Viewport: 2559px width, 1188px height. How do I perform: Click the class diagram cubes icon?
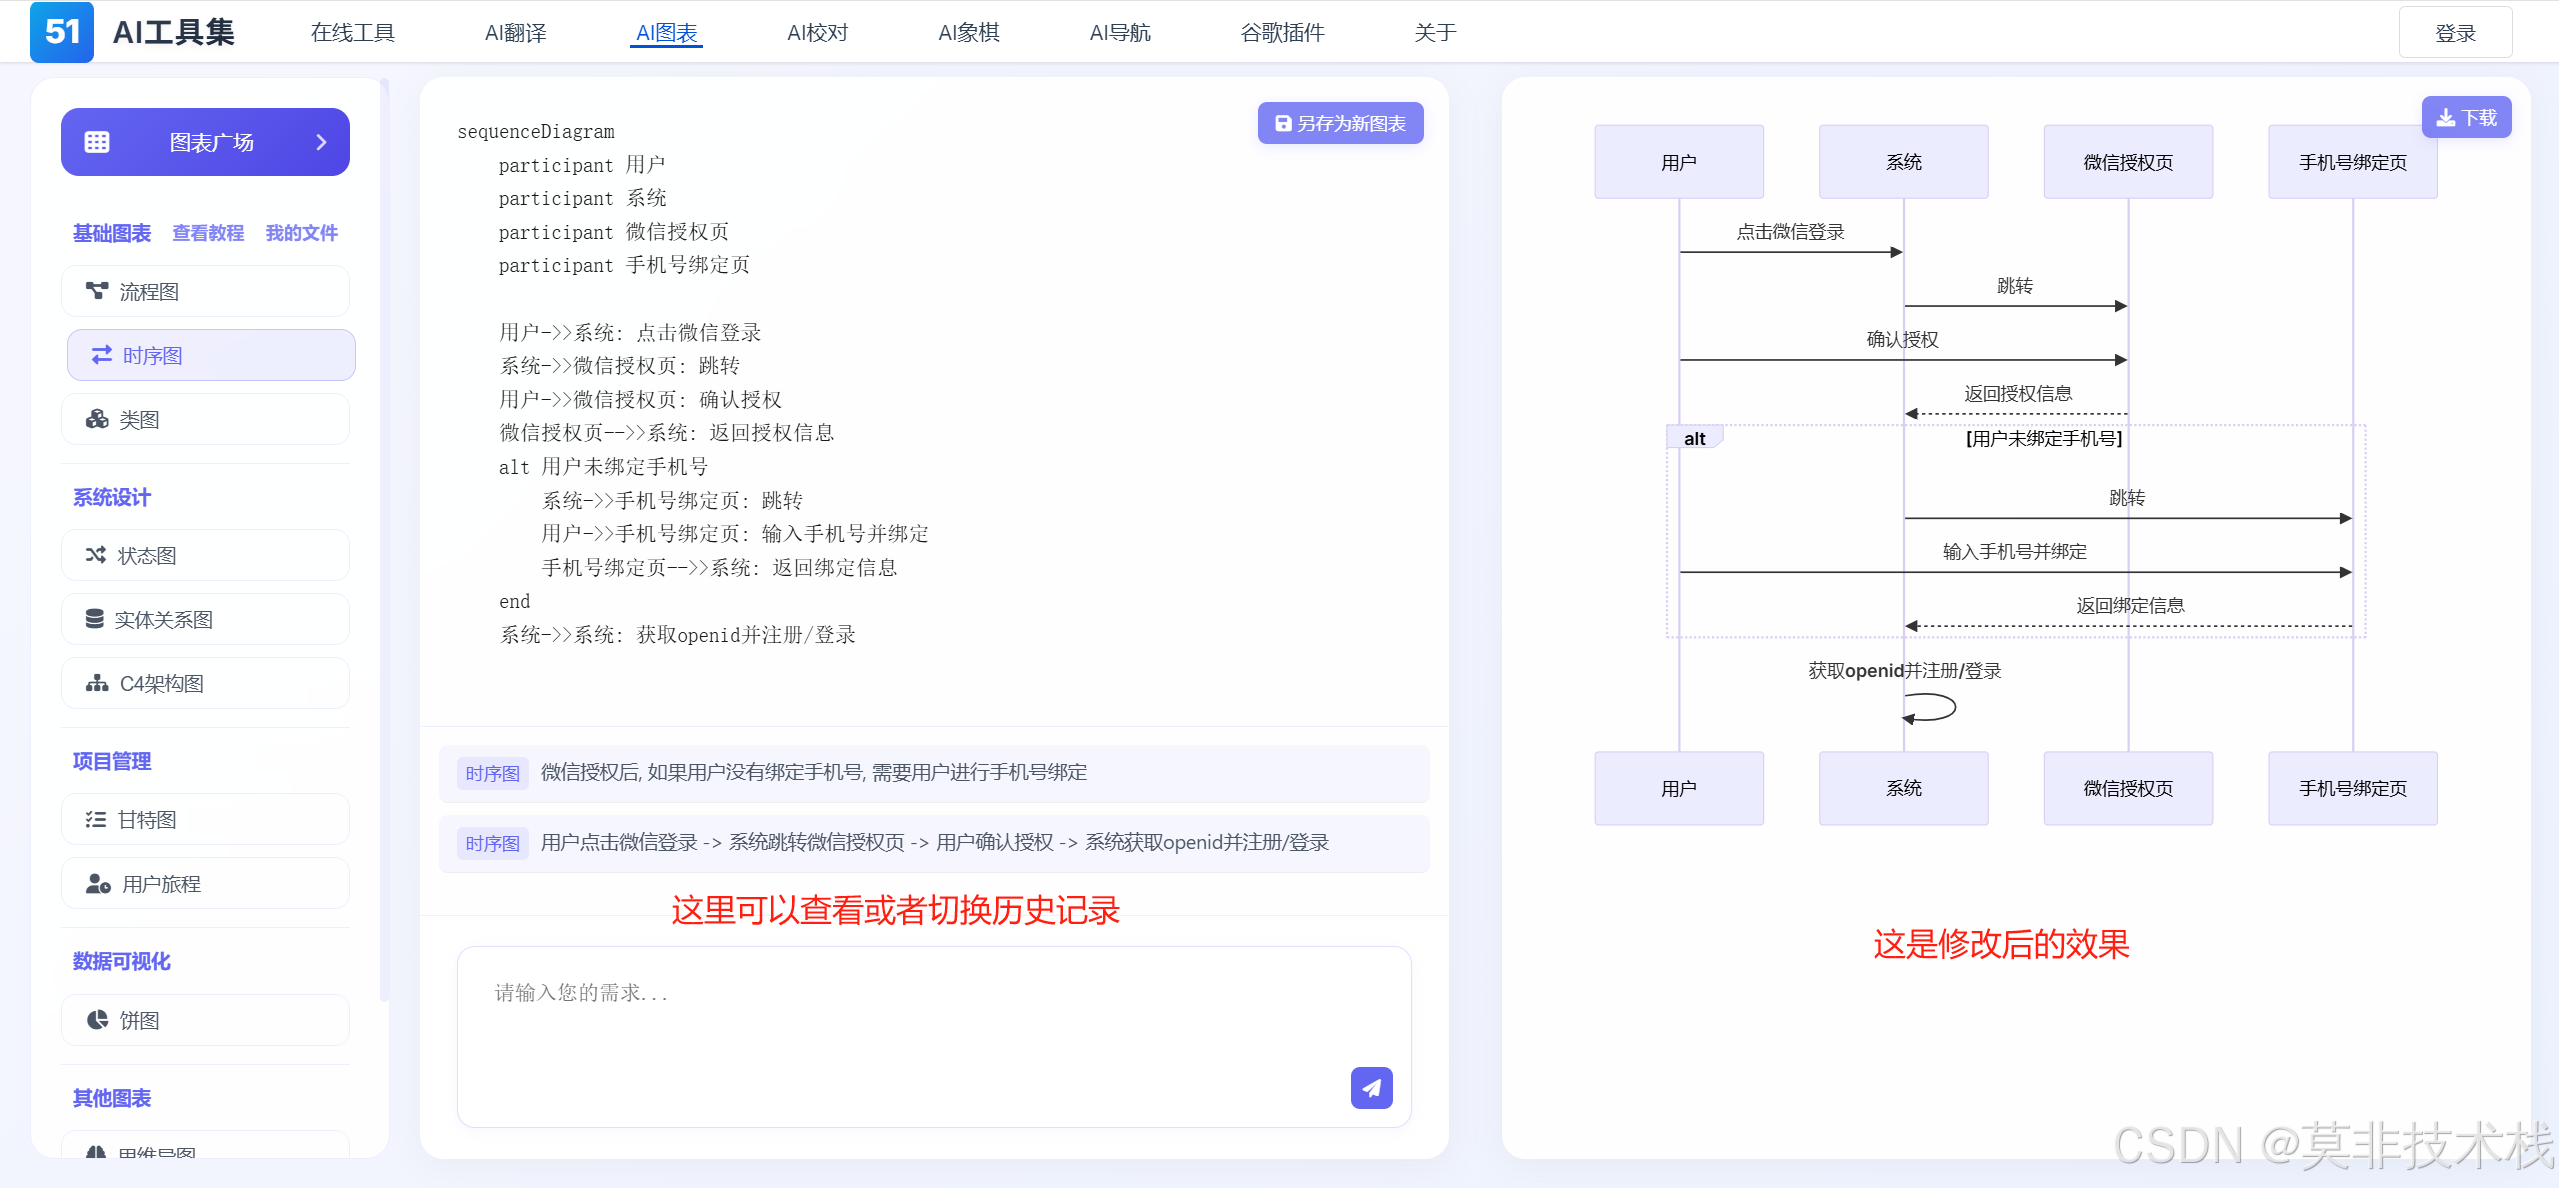click(x=97, y=419)
